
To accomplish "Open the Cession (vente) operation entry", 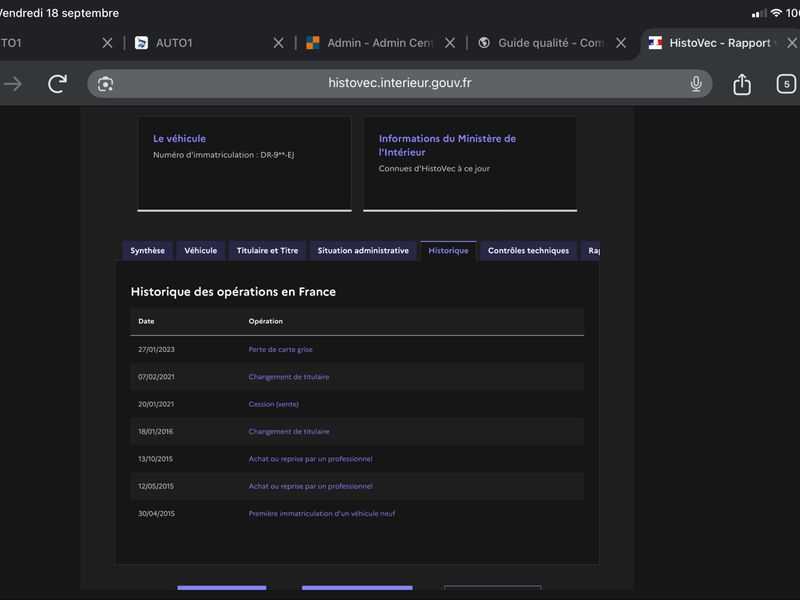I will click(x=273, y=404).
